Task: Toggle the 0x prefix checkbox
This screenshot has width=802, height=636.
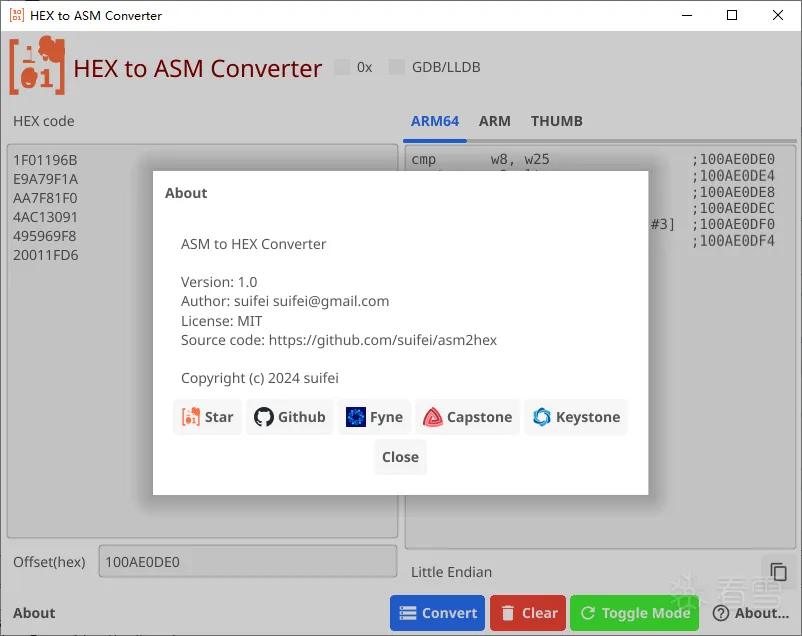Action: click(342, 67)
